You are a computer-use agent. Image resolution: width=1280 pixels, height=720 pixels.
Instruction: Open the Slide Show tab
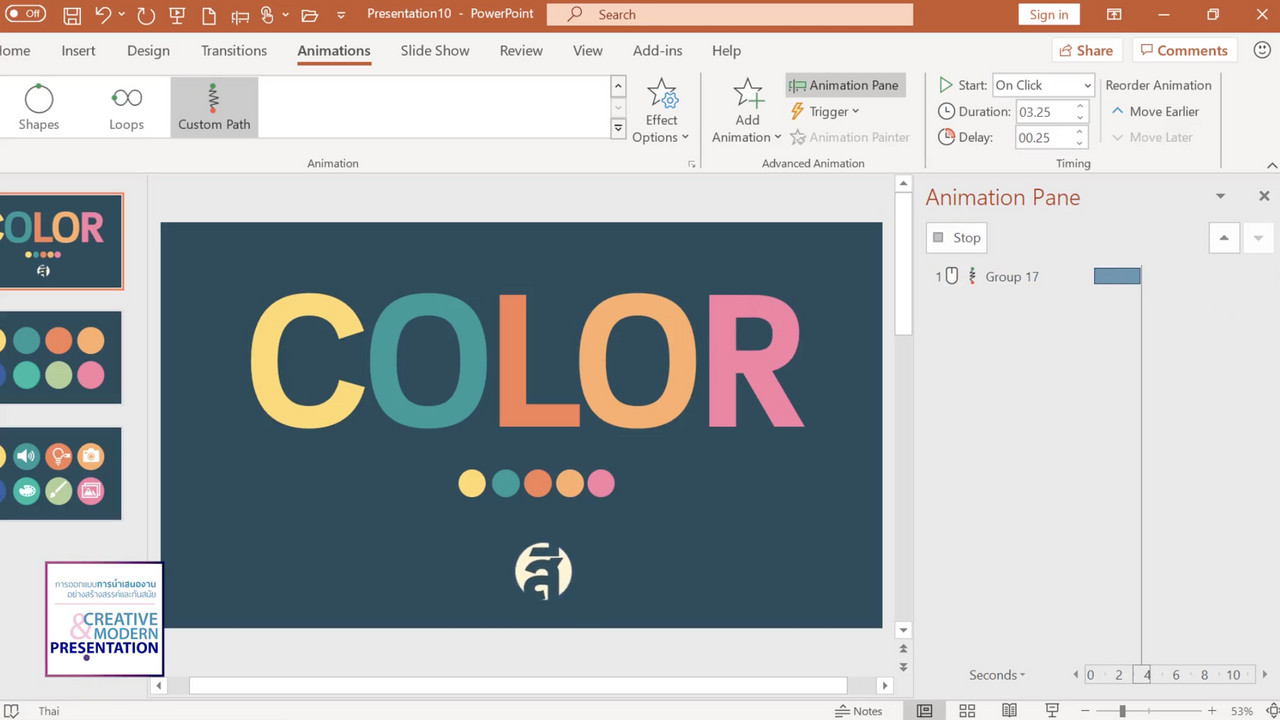[x=435, y=51]
